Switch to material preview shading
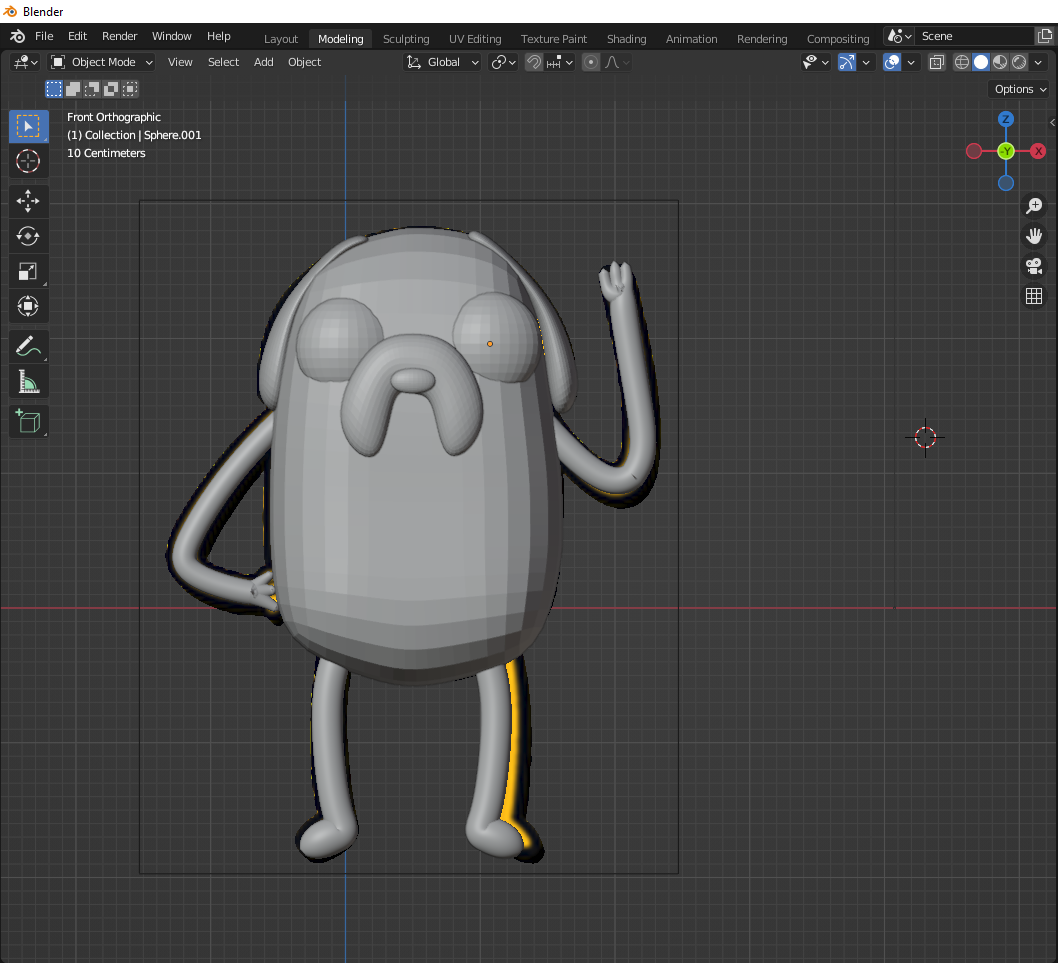This screenshot has height=963, width=1058. [x=1000, y=62]
